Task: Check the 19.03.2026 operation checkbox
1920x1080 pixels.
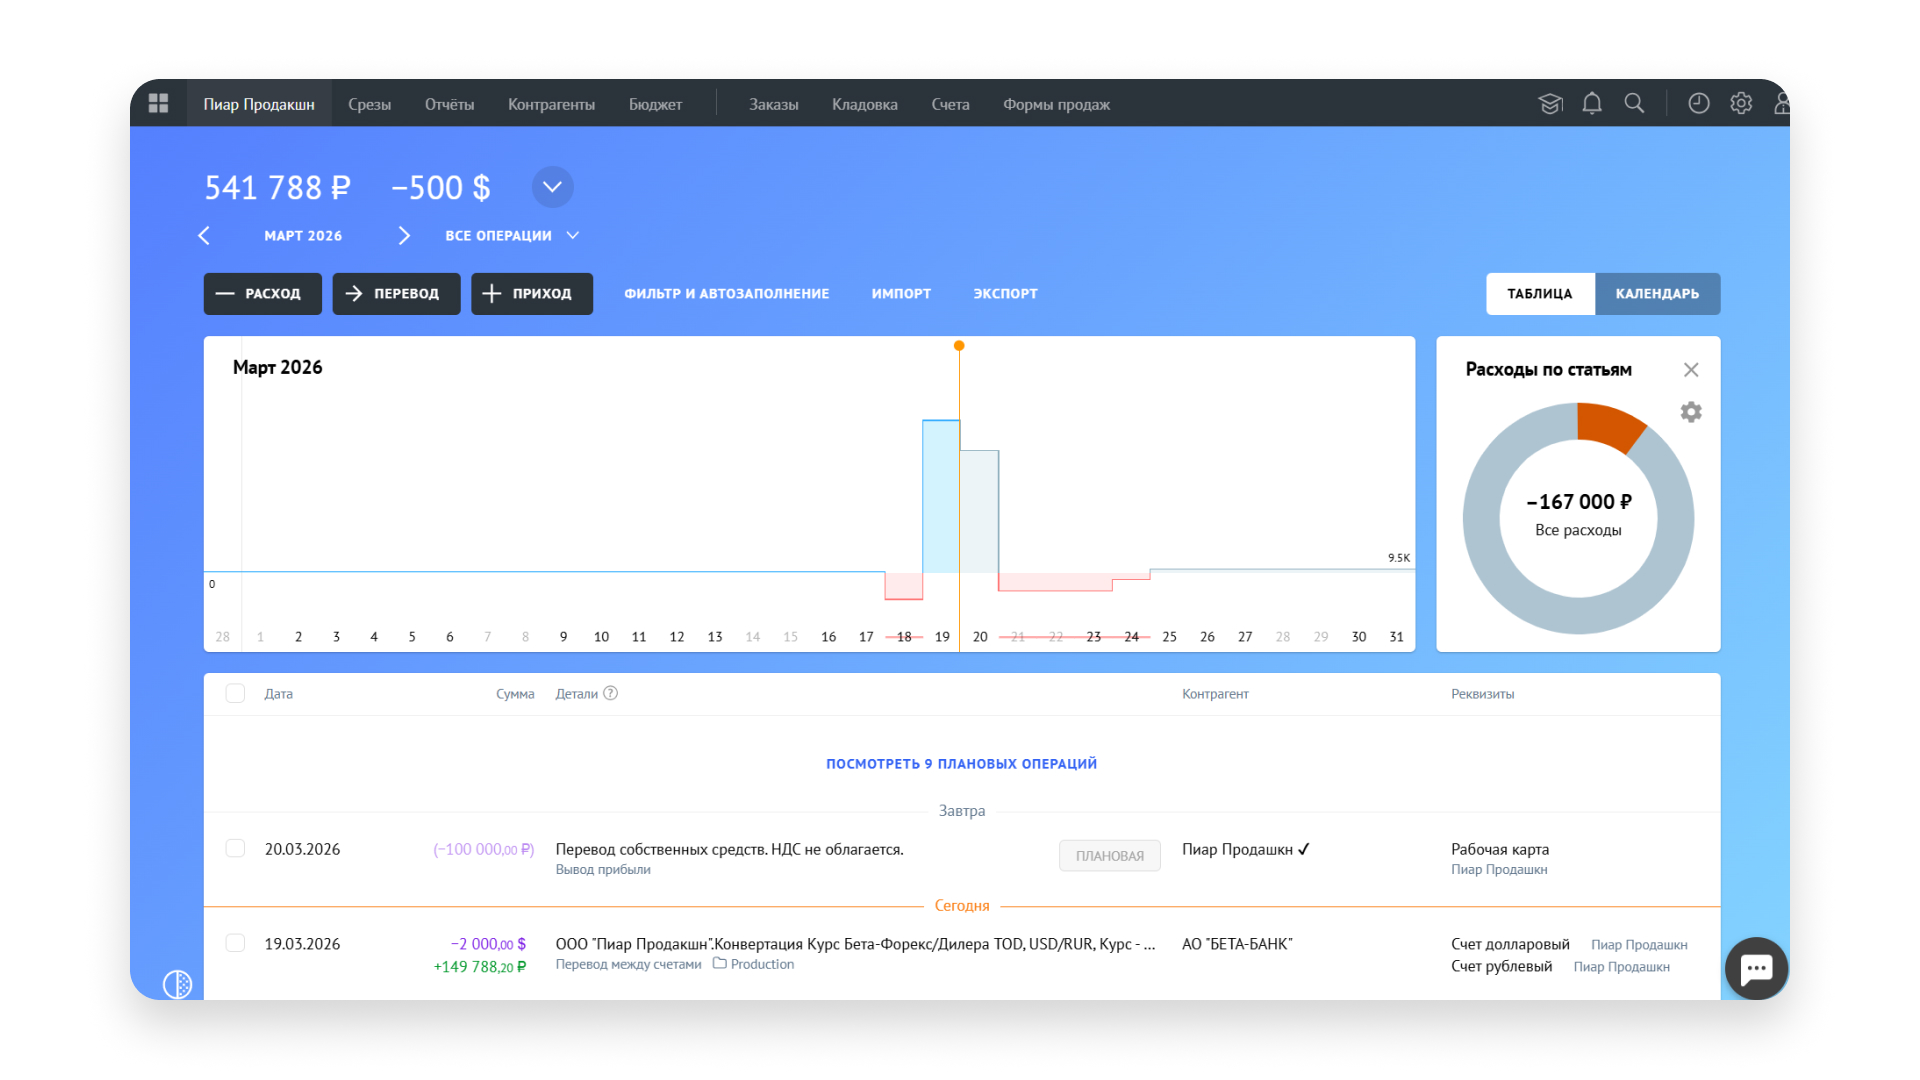Action: (235, 943)
